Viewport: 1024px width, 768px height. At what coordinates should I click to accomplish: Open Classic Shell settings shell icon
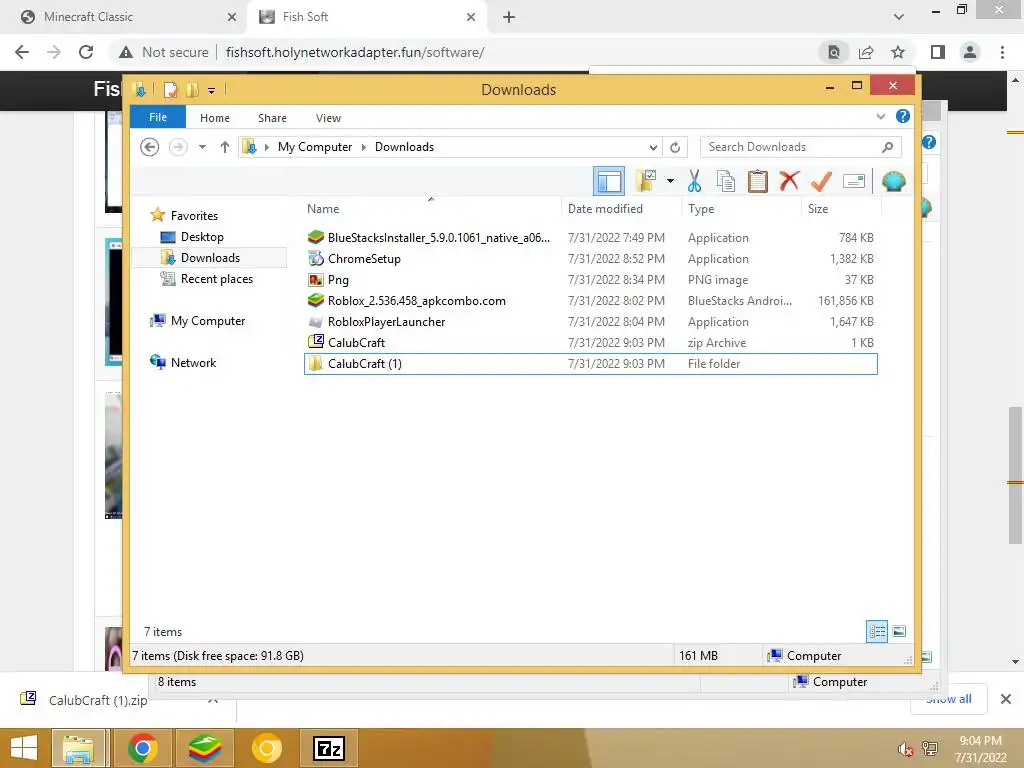[893, 181]
